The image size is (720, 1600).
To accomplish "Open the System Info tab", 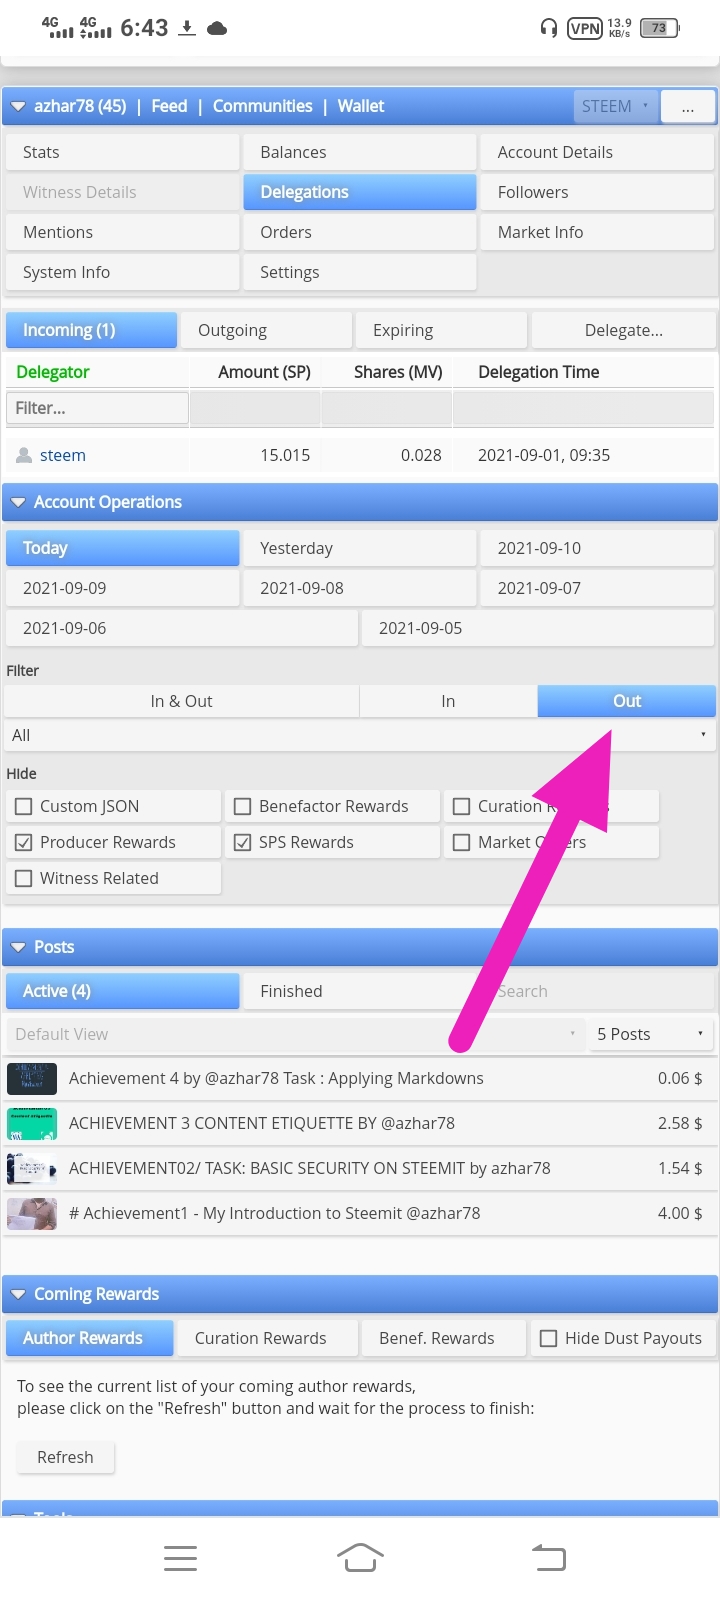I will 122,272.
